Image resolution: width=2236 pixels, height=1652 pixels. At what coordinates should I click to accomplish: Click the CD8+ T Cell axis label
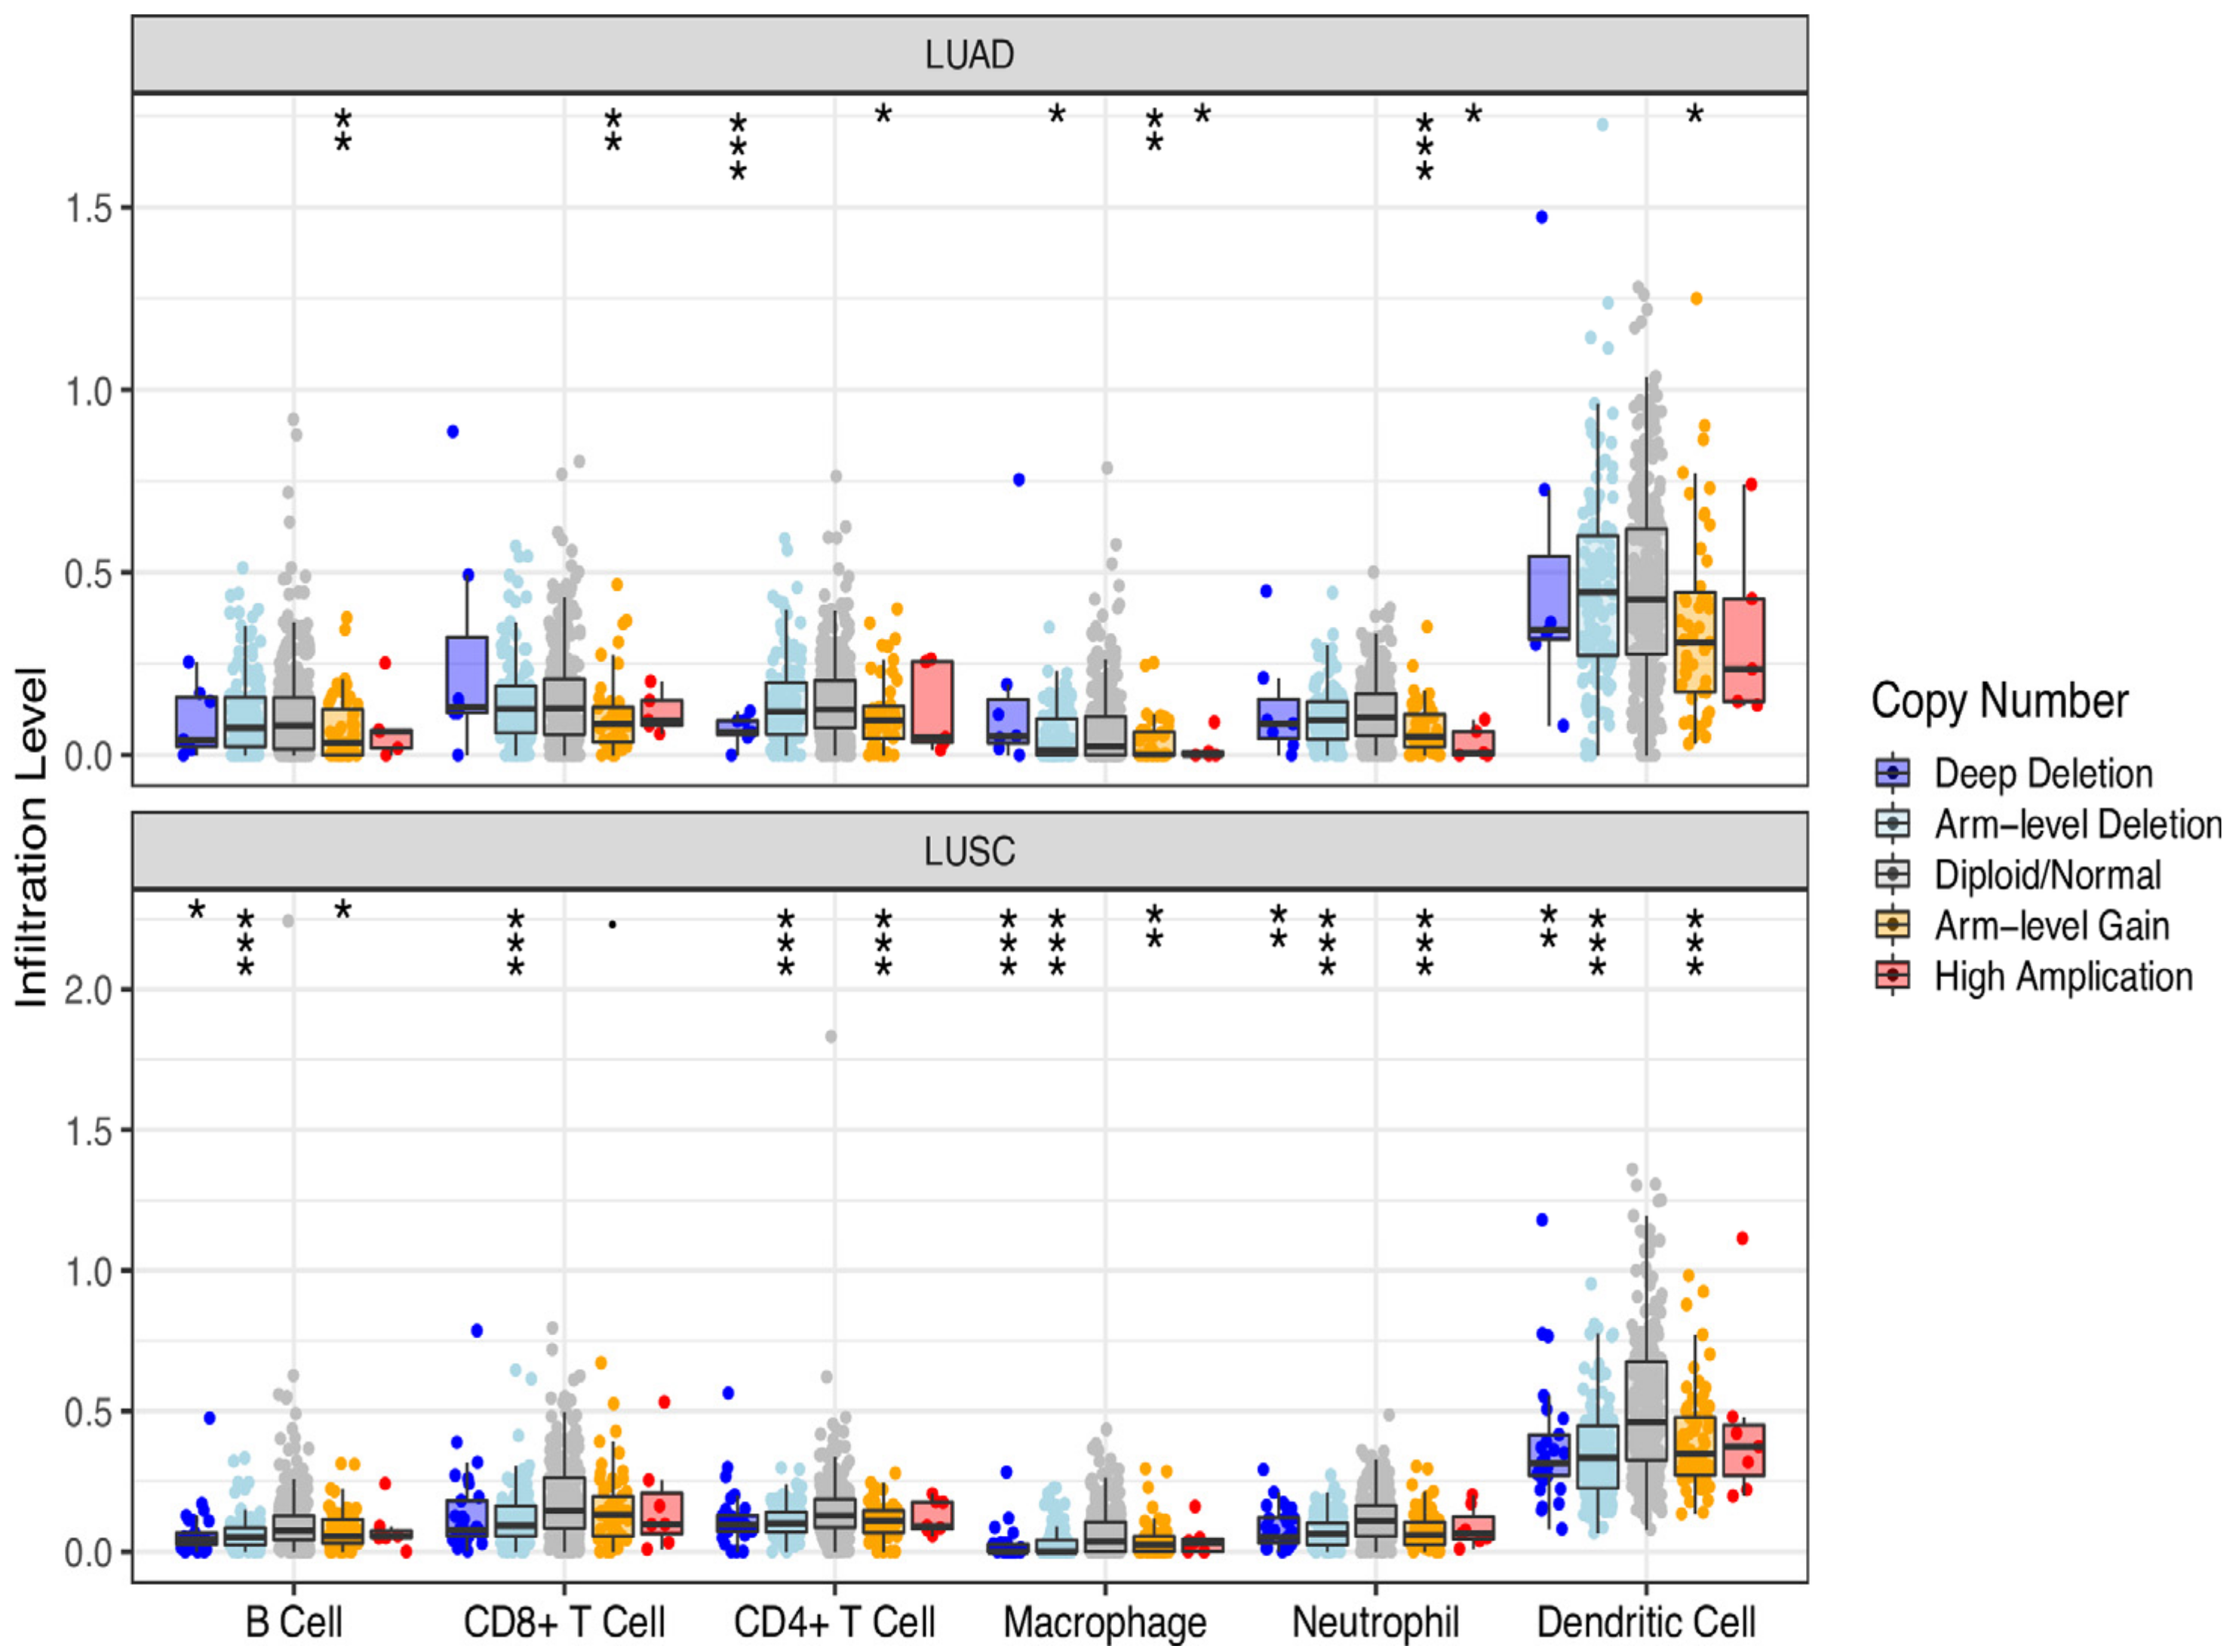564,1622
